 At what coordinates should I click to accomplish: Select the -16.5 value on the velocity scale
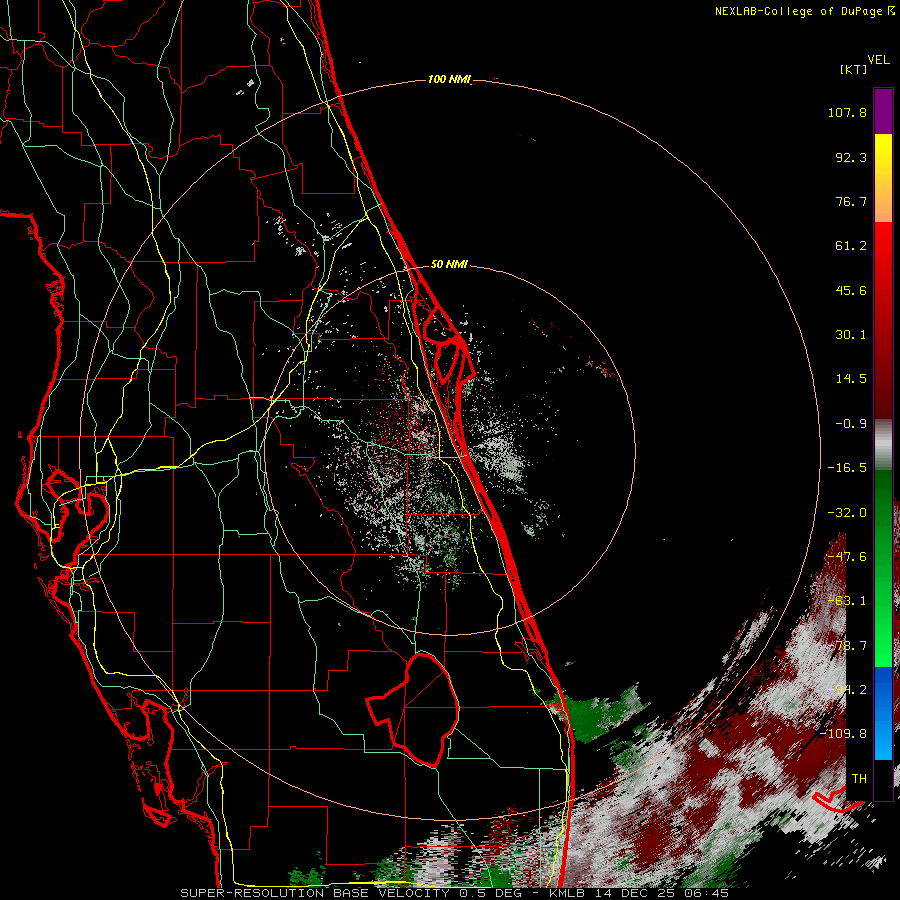847,468
